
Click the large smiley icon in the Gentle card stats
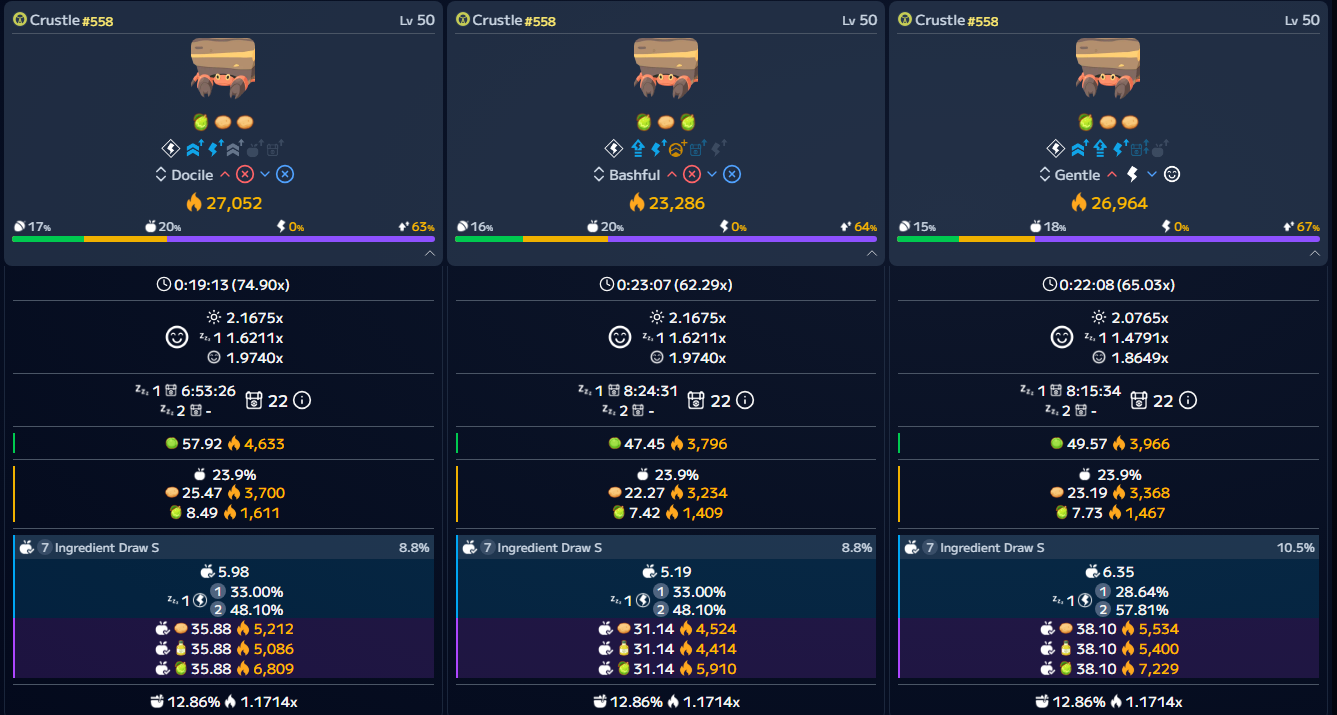1061,337
